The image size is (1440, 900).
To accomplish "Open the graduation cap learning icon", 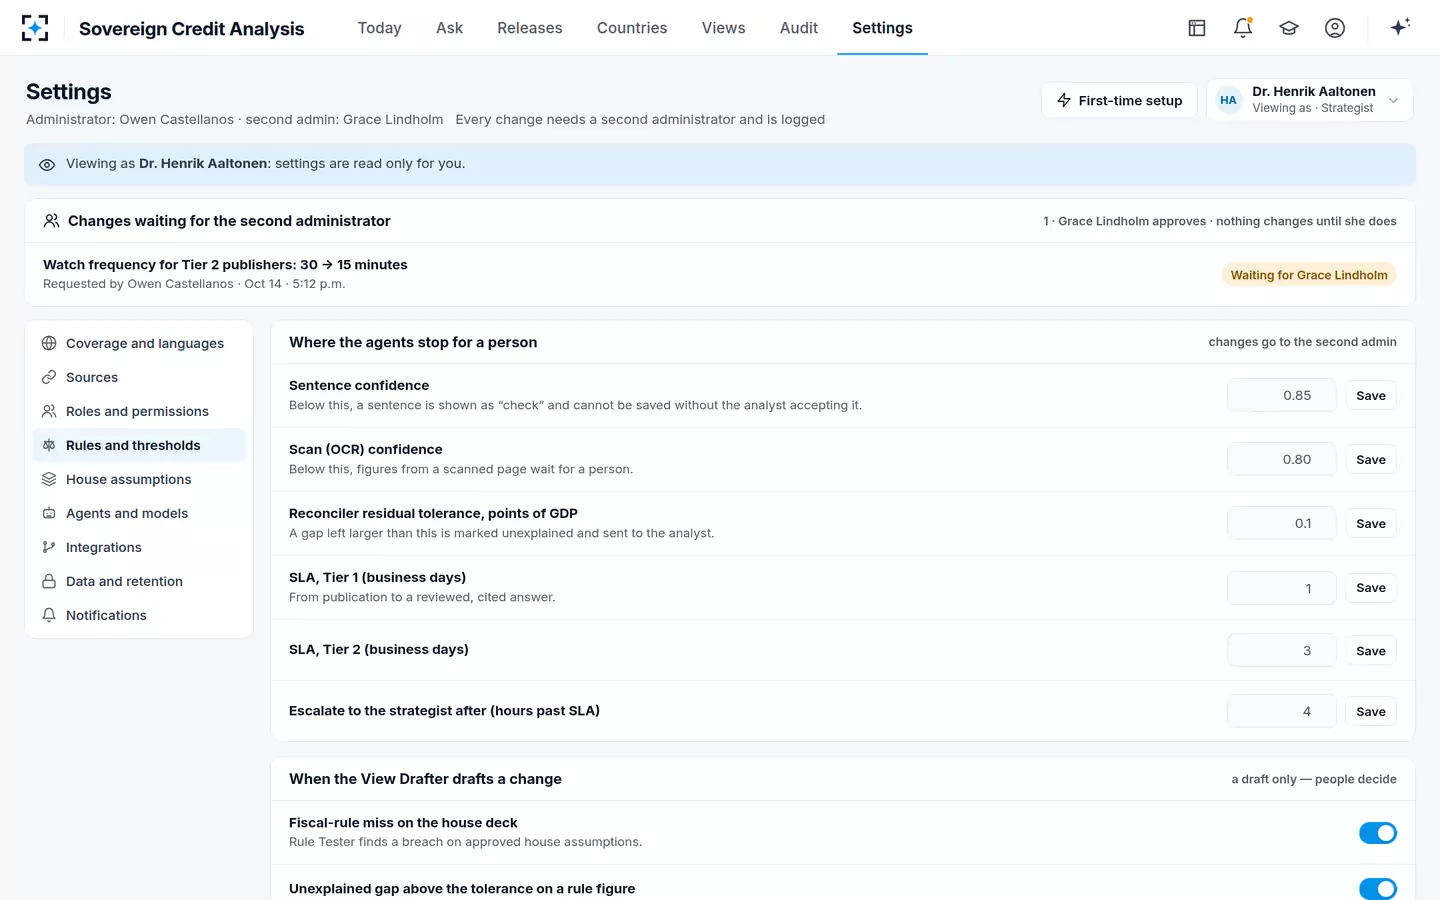I will coord(1289,28).
